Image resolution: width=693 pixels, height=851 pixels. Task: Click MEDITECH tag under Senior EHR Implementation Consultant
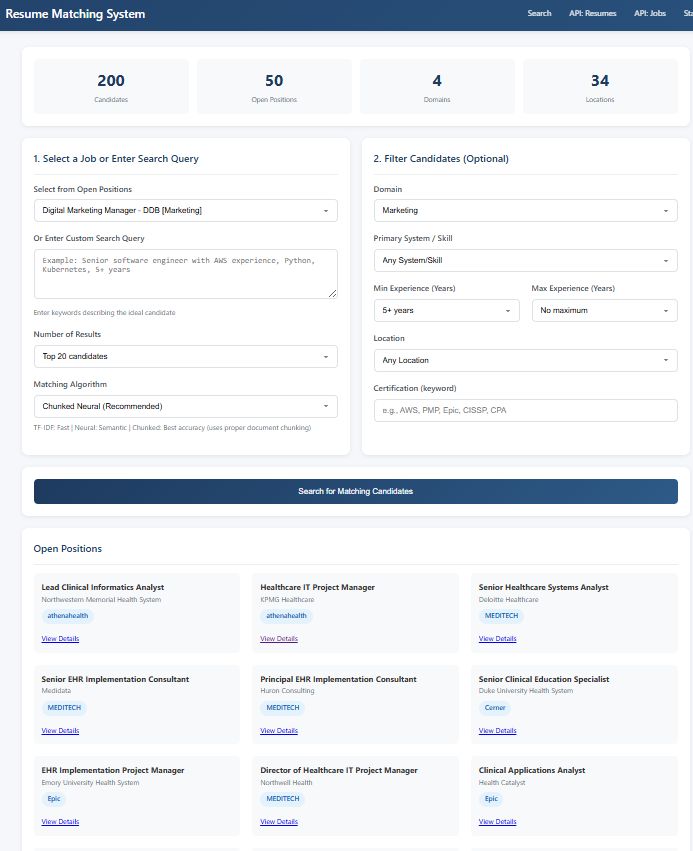(64, 708)
